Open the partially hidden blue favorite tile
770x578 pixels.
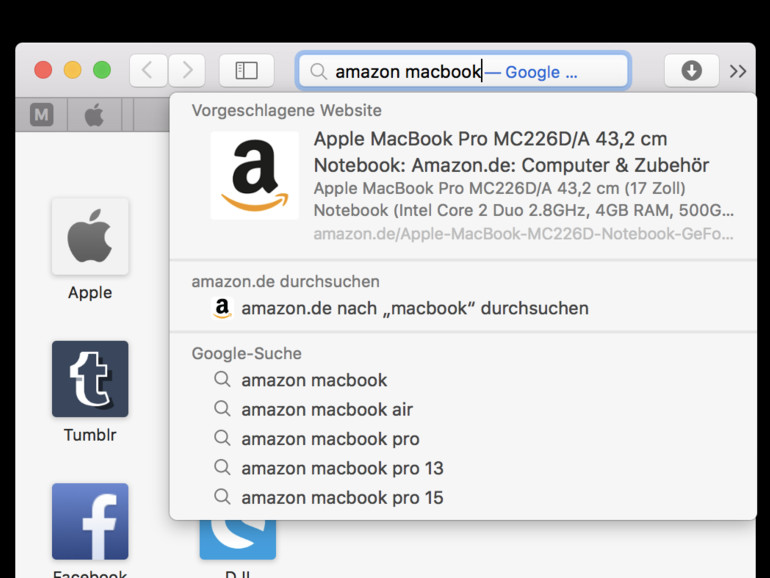[x=238, y=540]
